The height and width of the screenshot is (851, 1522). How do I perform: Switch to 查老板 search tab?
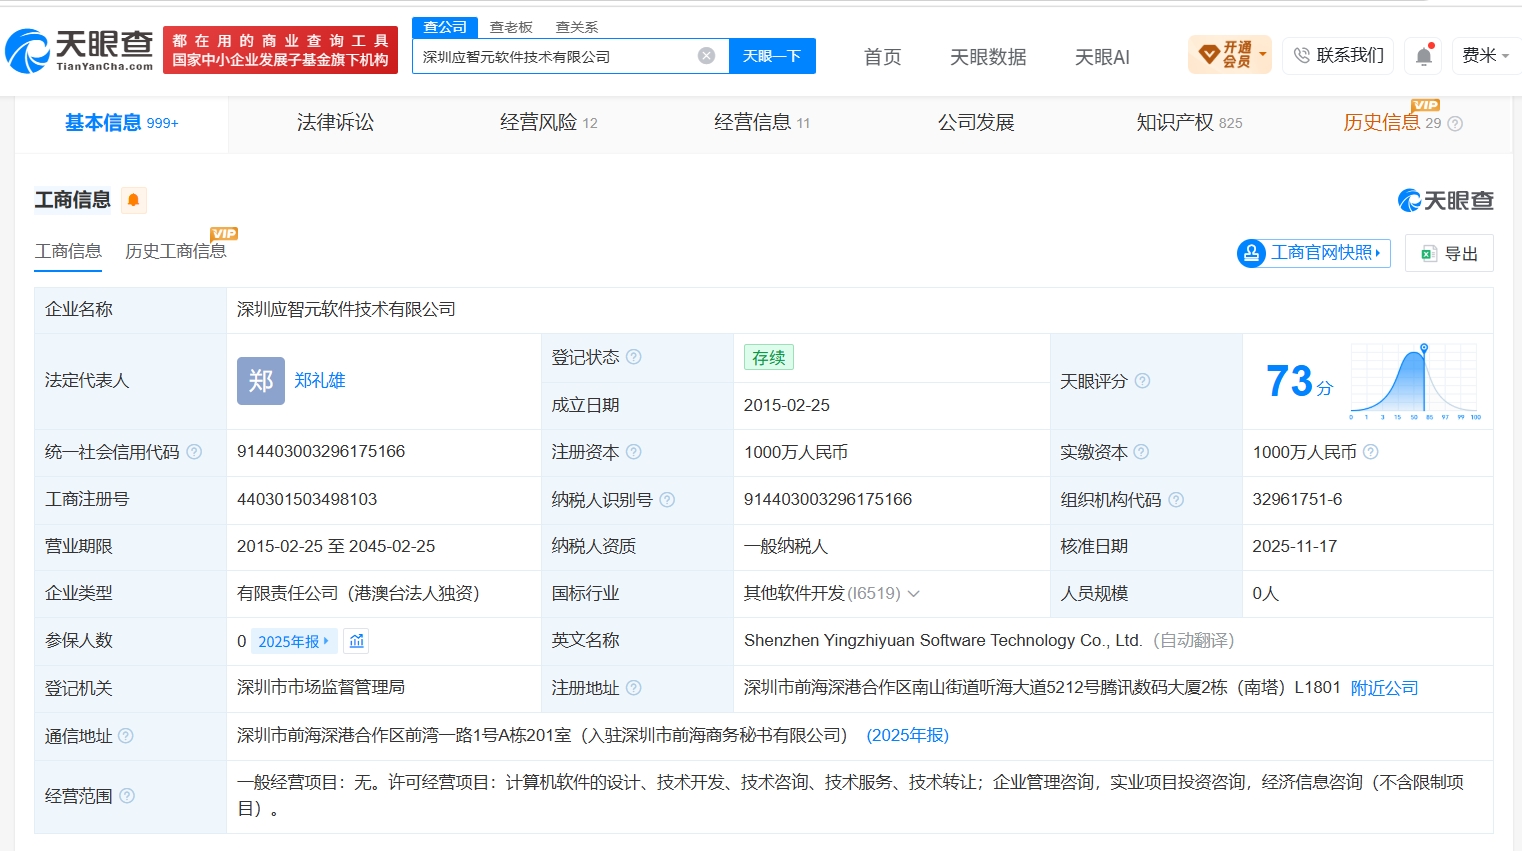(511, 27)
